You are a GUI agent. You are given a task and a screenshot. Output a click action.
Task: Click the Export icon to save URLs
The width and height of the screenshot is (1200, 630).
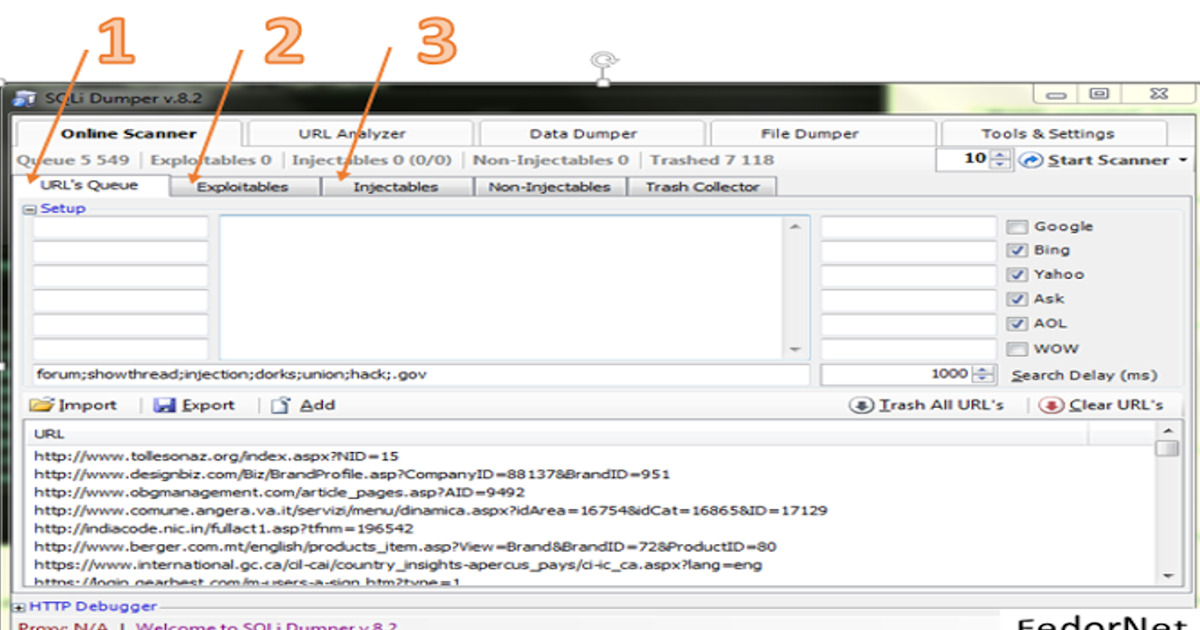coord(166,405)
